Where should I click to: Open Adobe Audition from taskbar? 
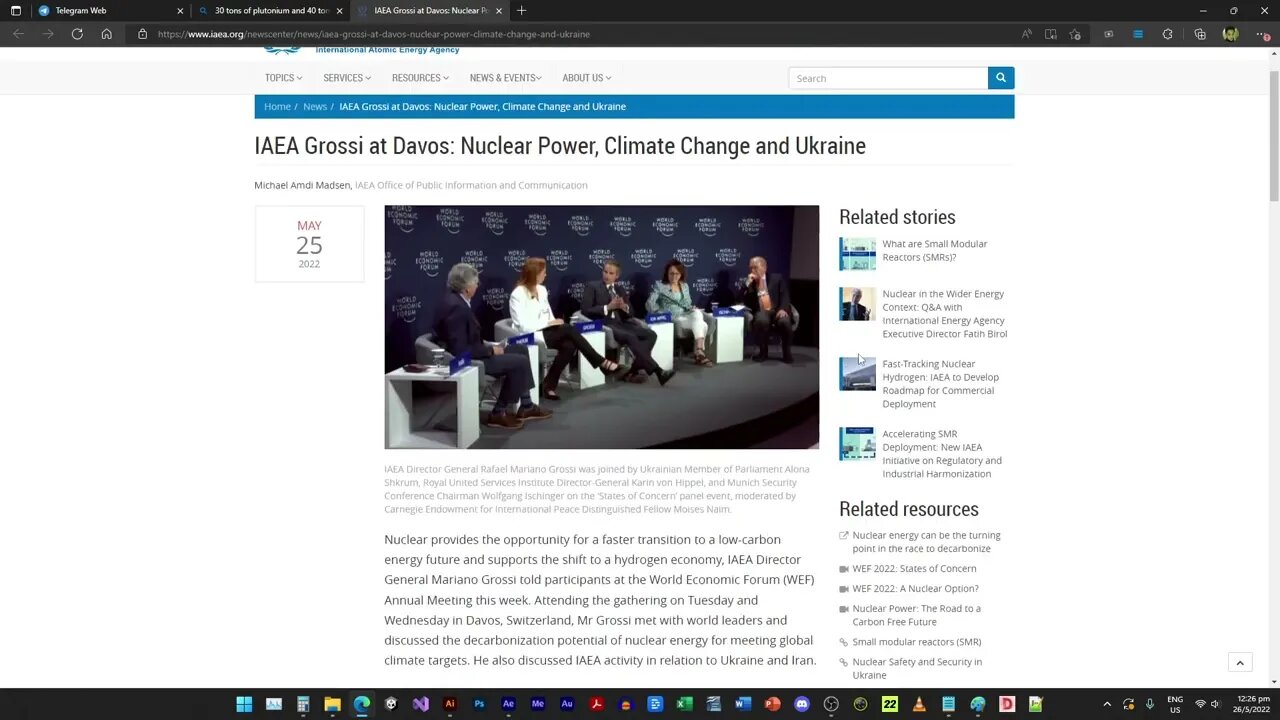click(567, 704)
